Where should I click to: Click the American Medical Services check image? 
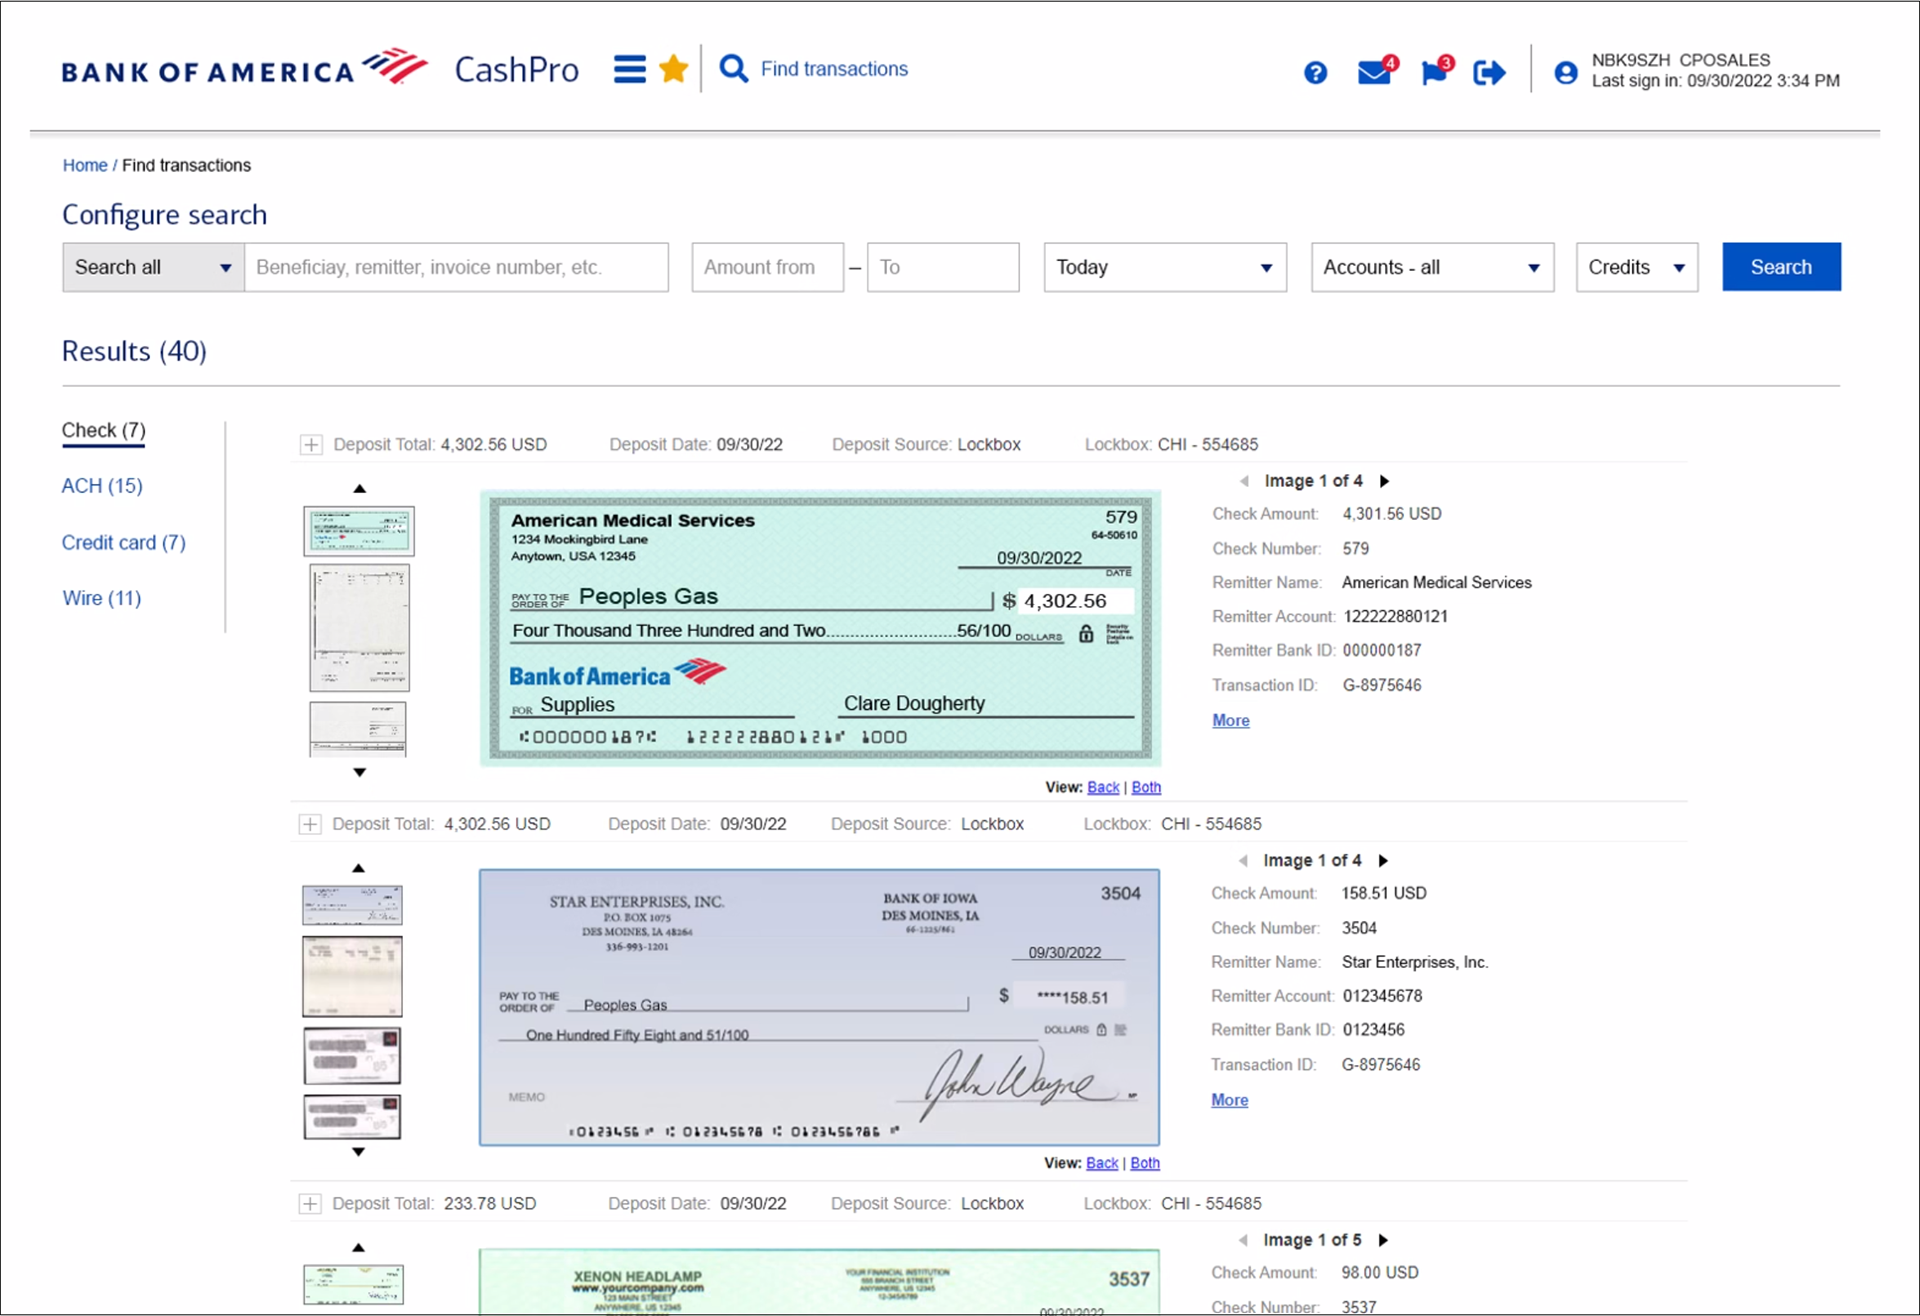820,628
